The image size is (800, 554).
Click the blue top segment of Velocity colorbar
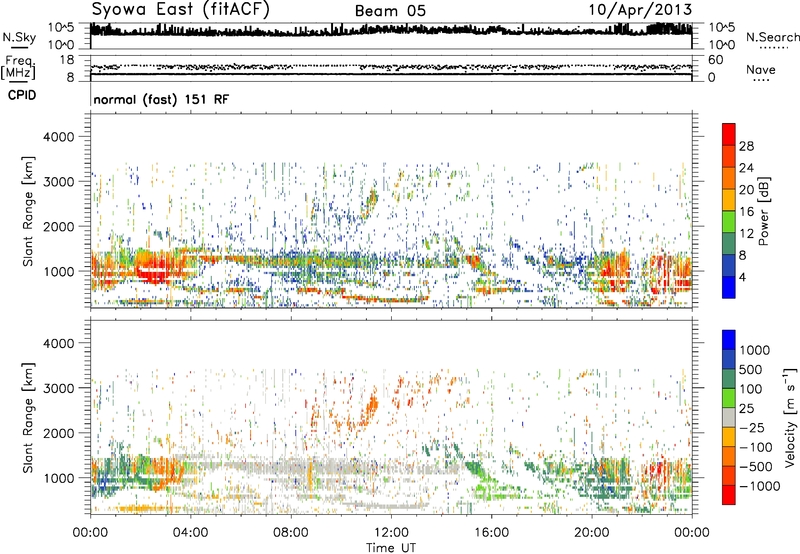click(x=729, y=340)
